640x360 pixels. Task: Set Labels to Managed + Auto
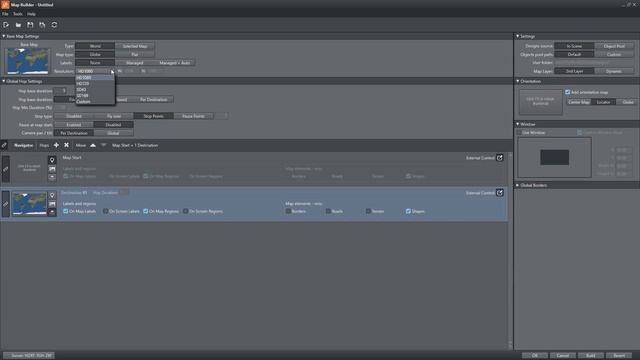click(x=175, y=63)
